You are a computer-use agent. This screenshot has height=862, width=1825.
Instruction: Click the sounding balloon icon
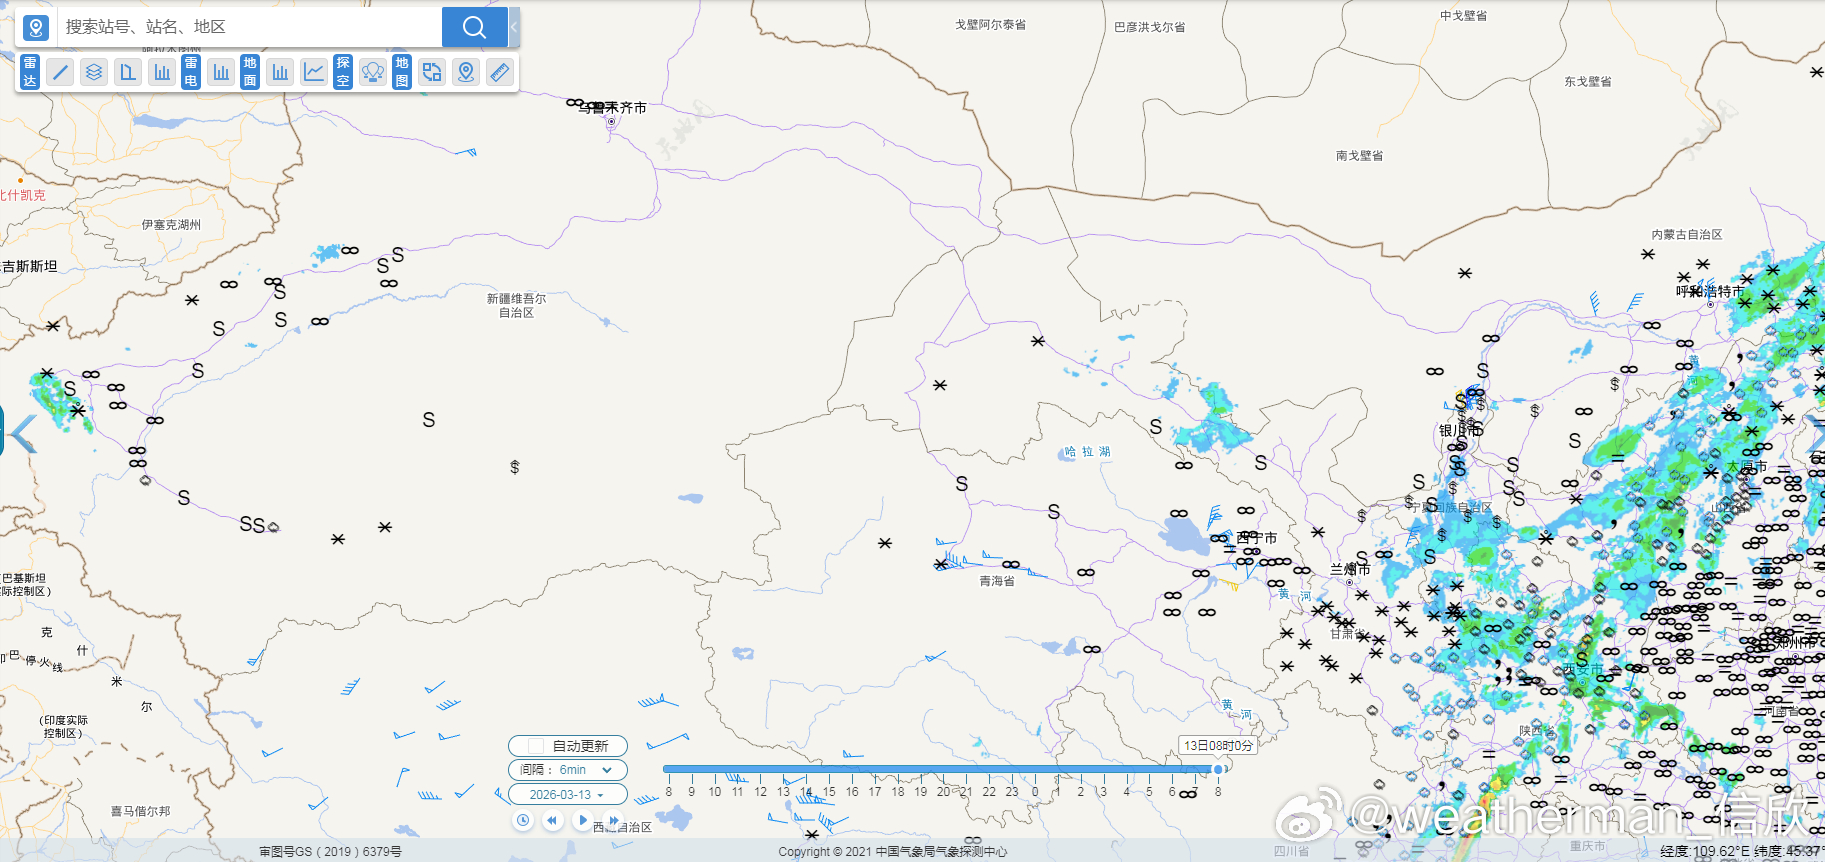tap(373, 72)
